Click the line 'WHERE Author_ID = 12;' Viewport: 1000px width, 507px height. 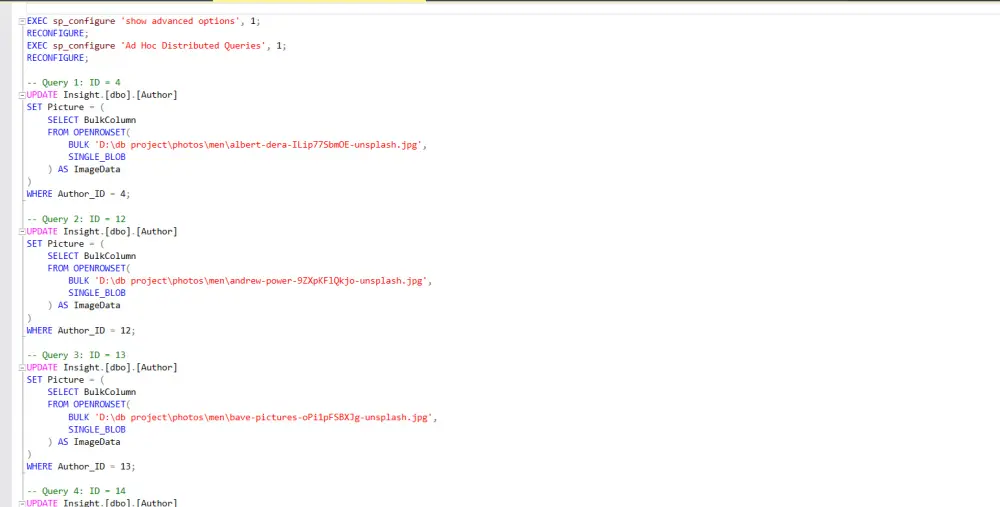[x=81, y=330]
